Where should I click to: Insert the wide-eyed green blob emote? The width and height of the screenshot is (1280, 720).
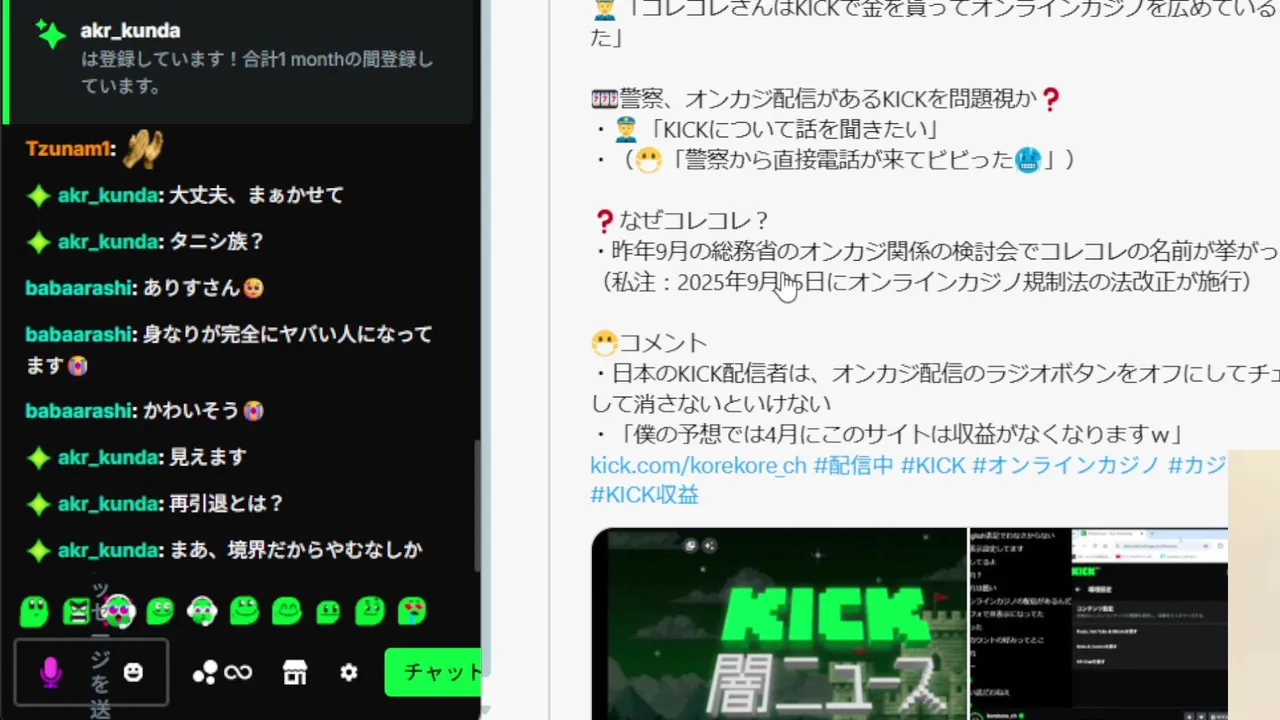pos(34,610)
